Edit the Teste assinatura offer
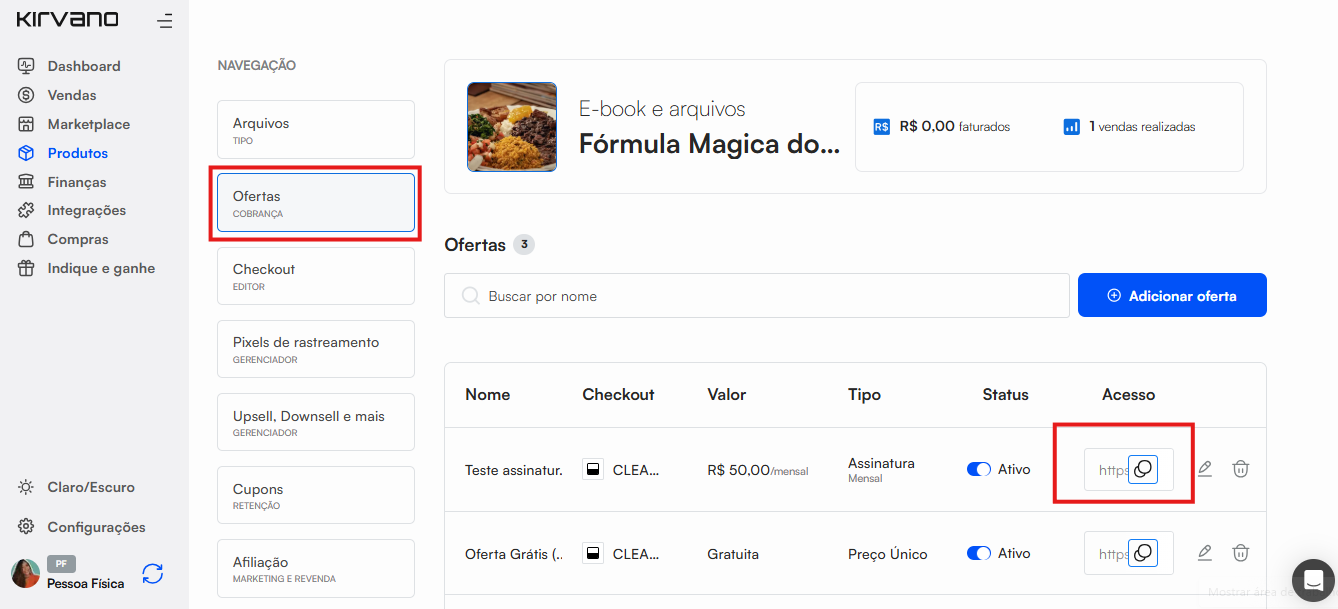This screenshot has height=609, width=1338. tap(1205, 469)
